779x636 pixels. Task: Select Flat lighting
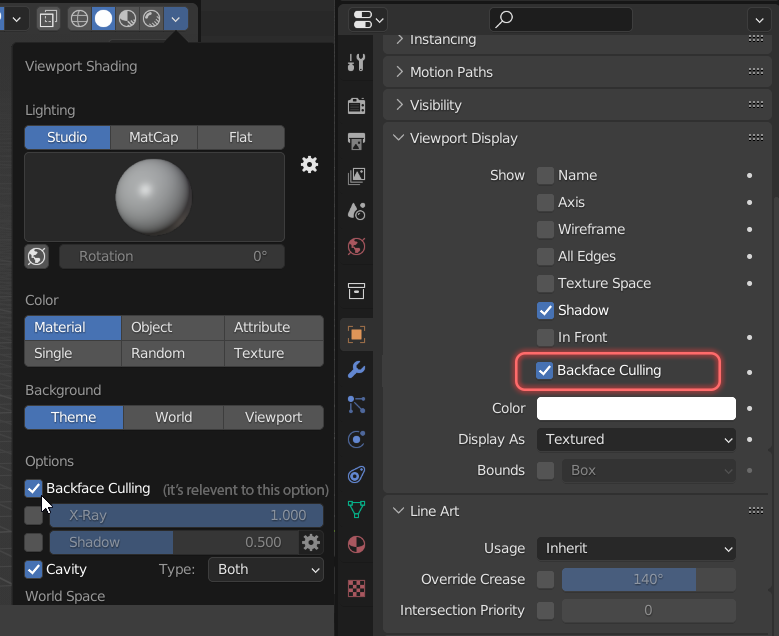[x=241, y=137]
